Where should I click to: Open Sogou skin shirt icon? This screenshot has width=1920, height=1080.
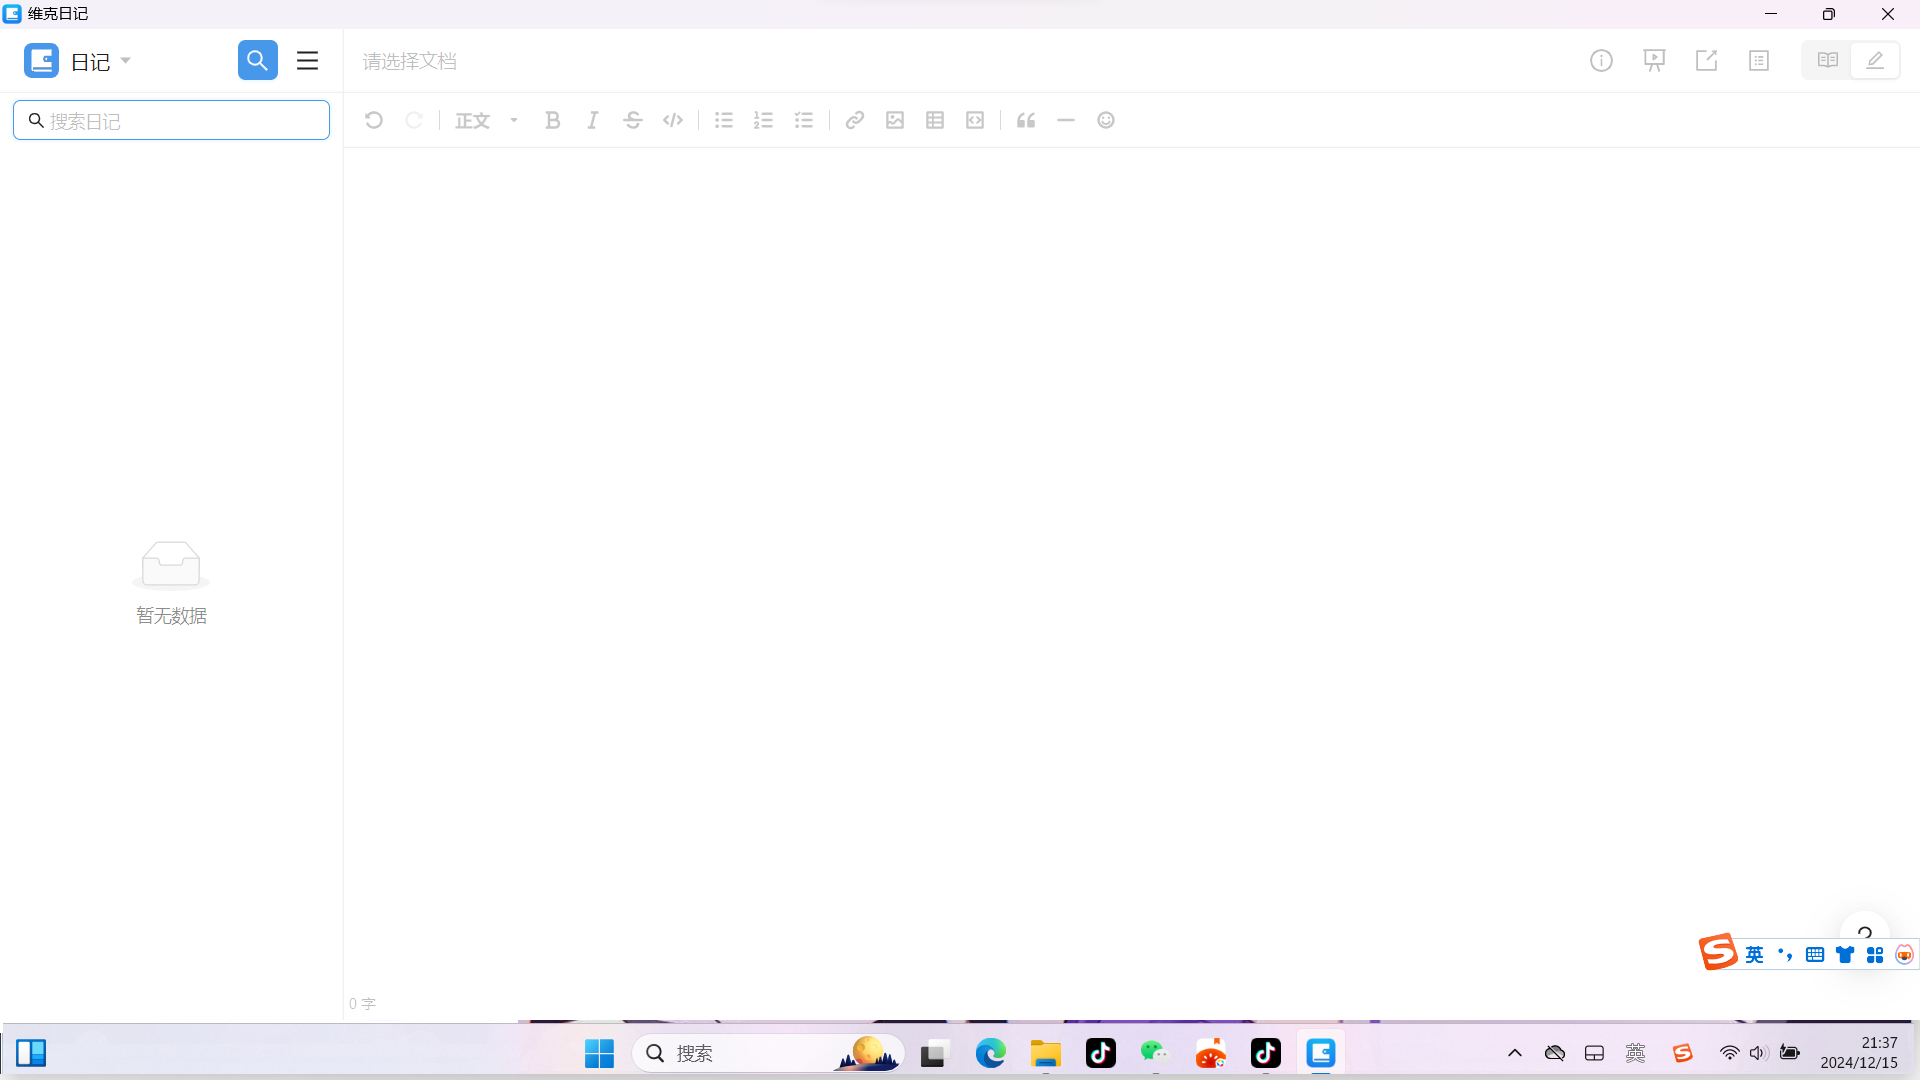pyautogui.click(x=1845, y=955)
